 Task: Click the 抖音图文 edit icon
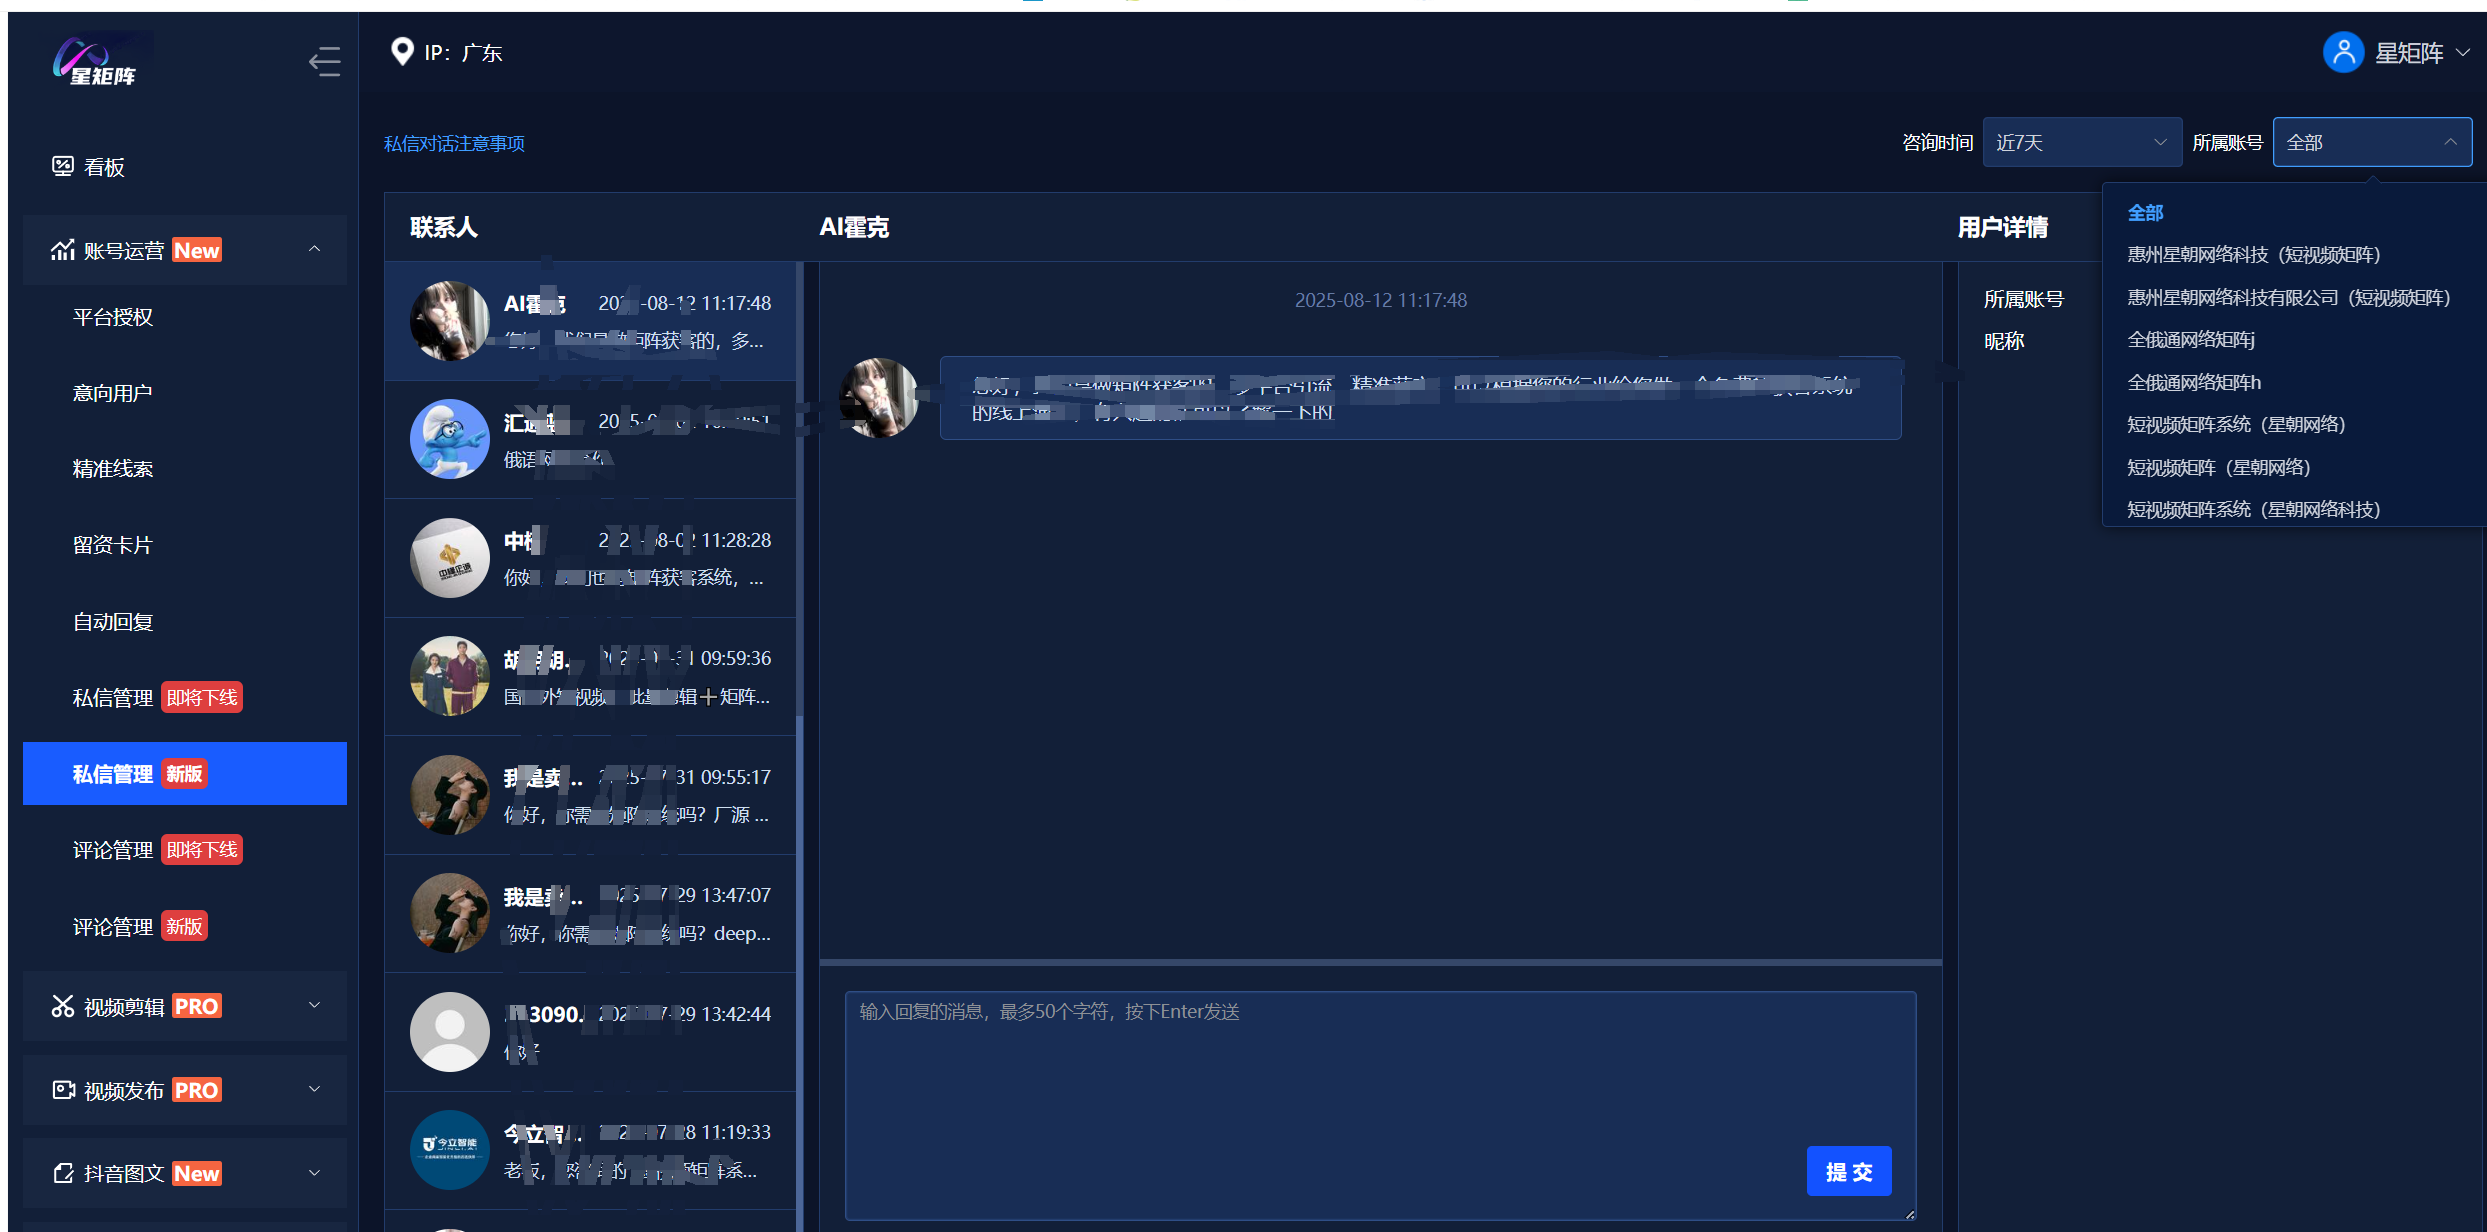click(63, 1173)
